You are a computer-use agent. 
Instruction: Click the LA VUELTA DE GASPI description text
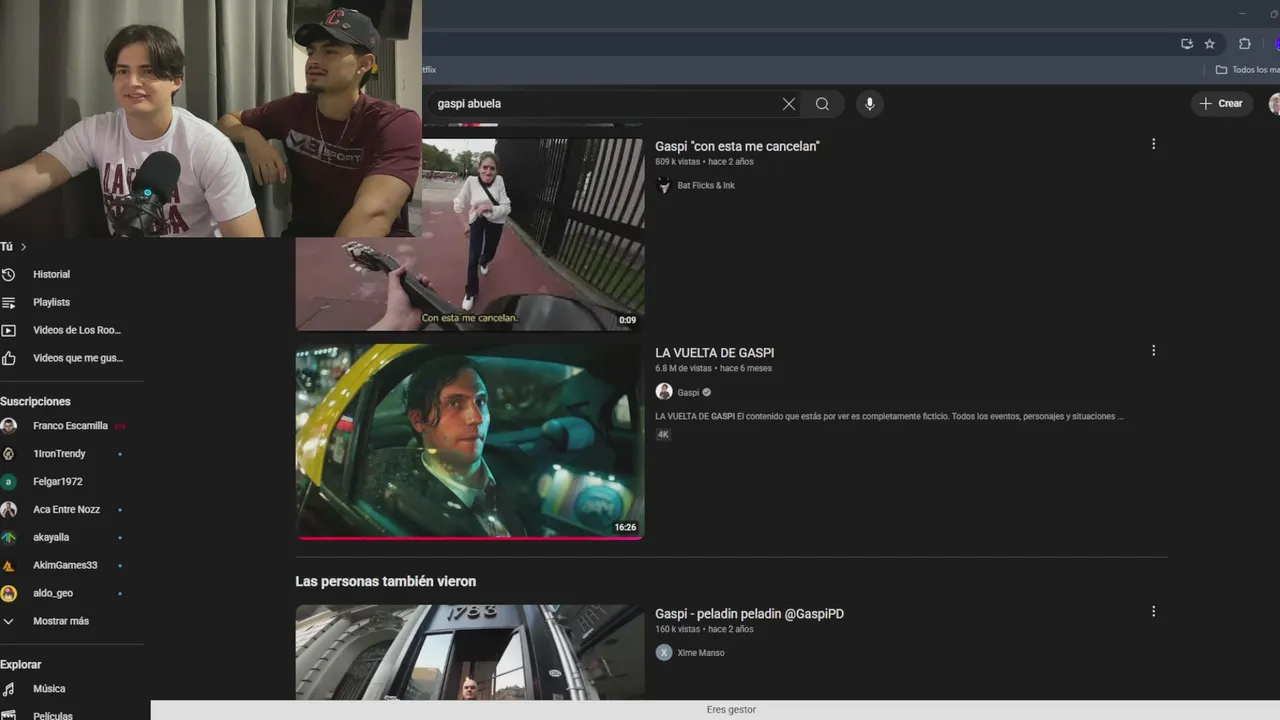[x=889, y=416]
